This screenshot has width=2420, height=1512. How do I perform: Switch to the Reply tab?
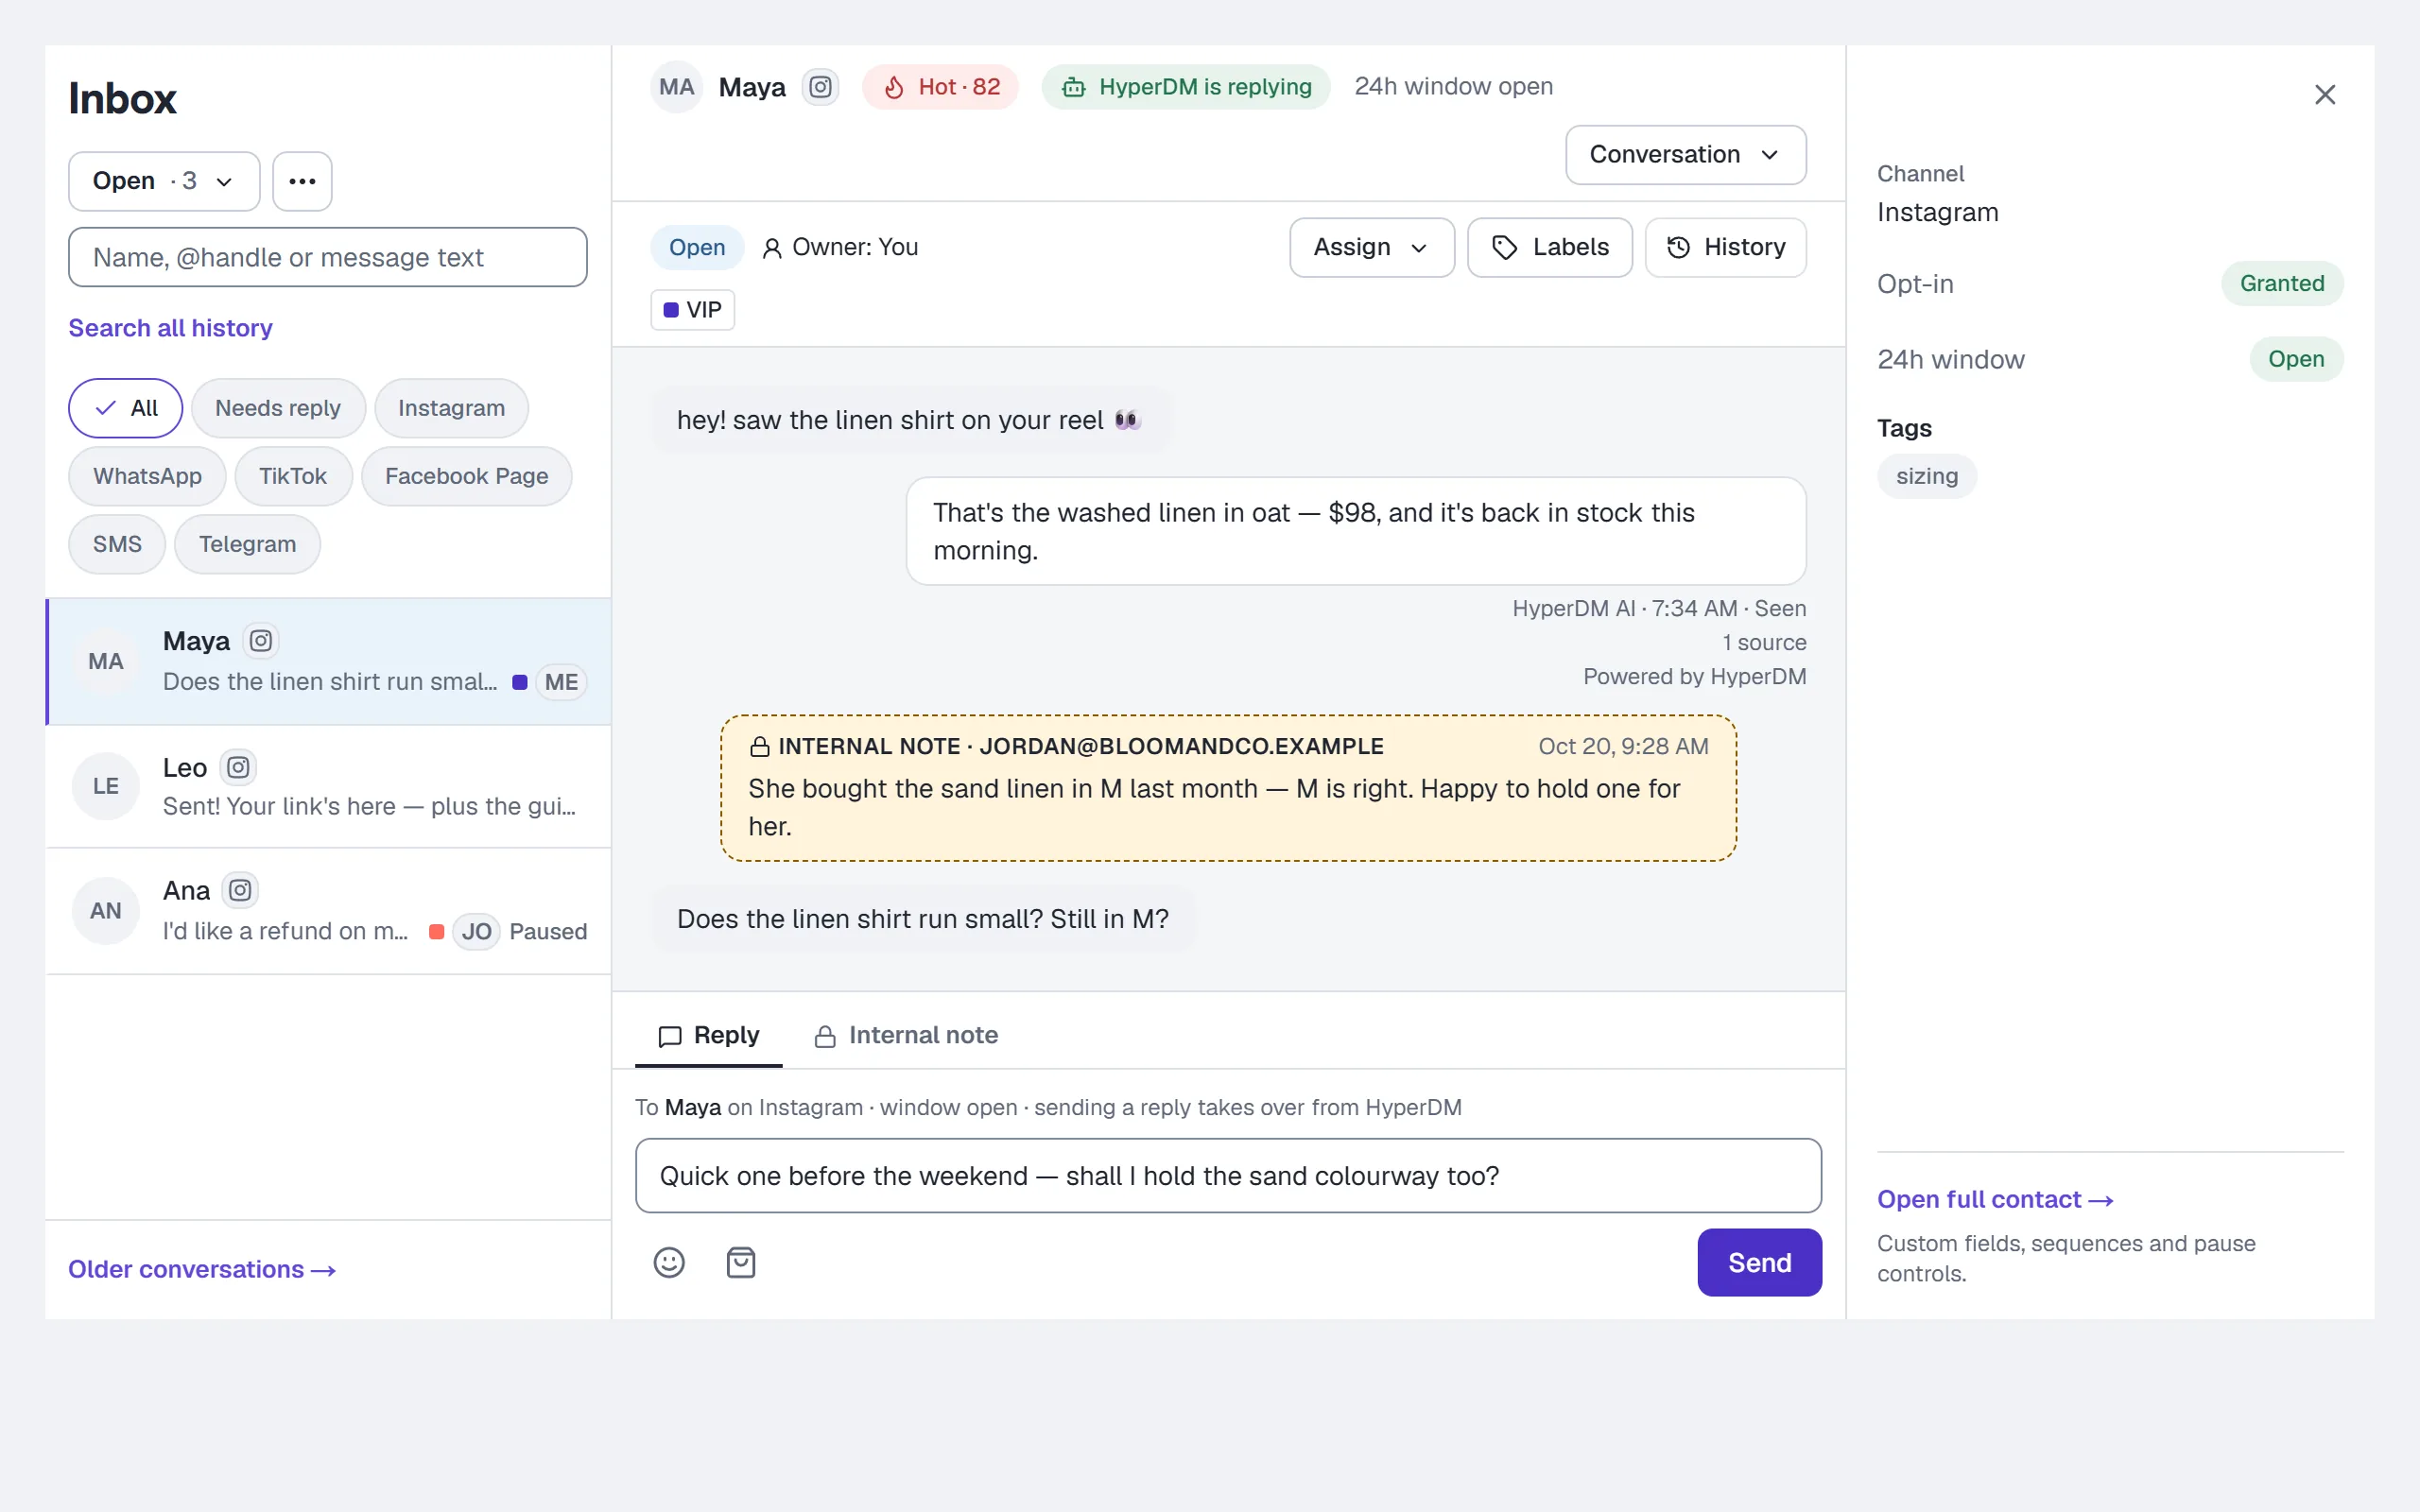click(x=709, y=1036)
